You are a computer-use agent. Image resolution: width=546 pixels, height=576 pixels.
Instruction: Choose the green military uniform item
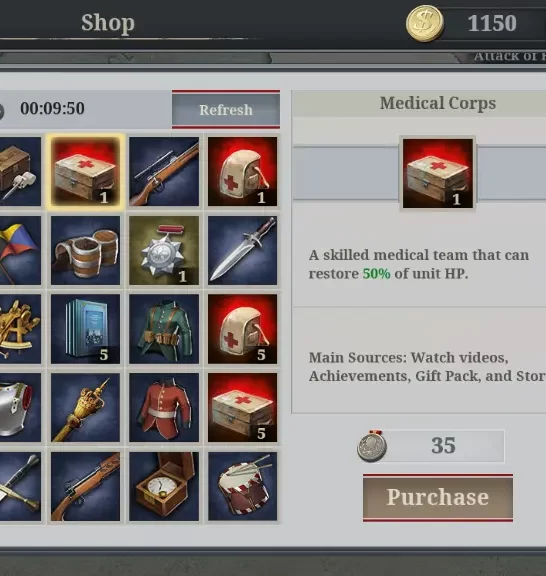[164, 329]
